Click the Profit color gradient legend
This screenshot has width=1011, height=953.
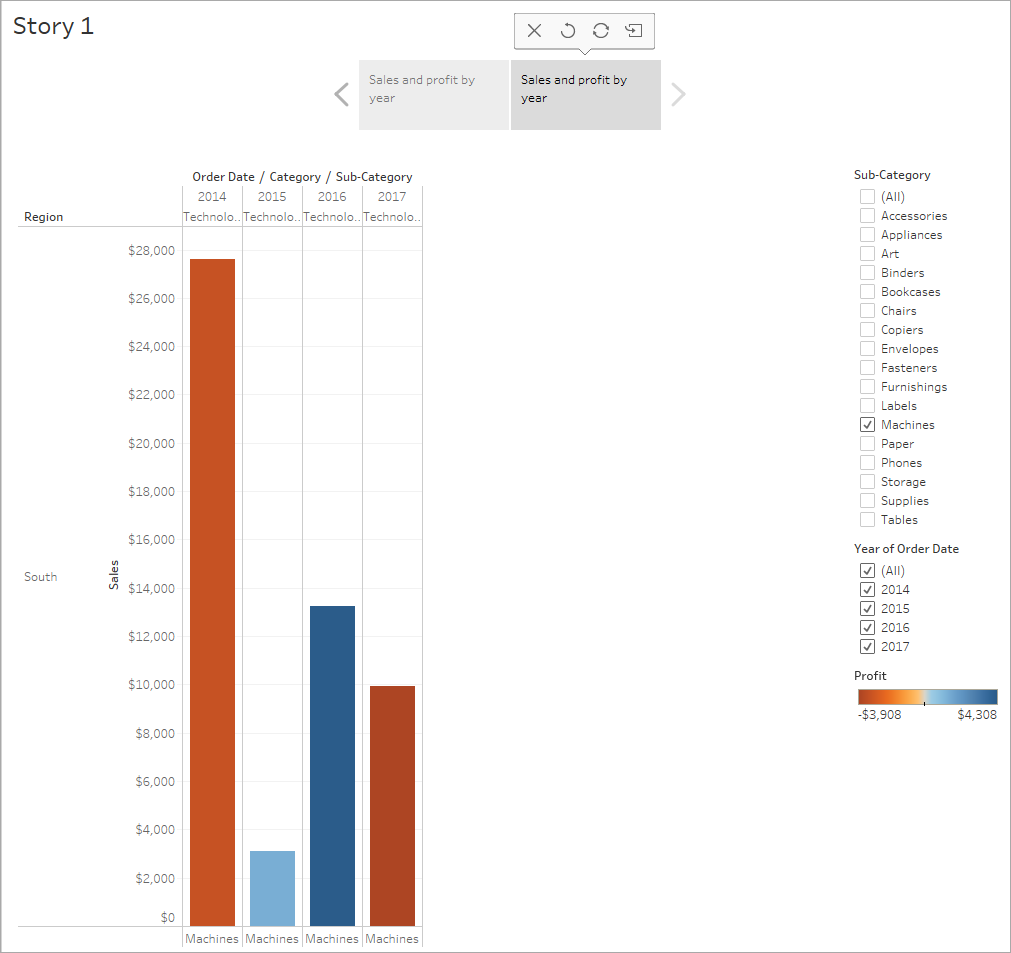point(927,697)
